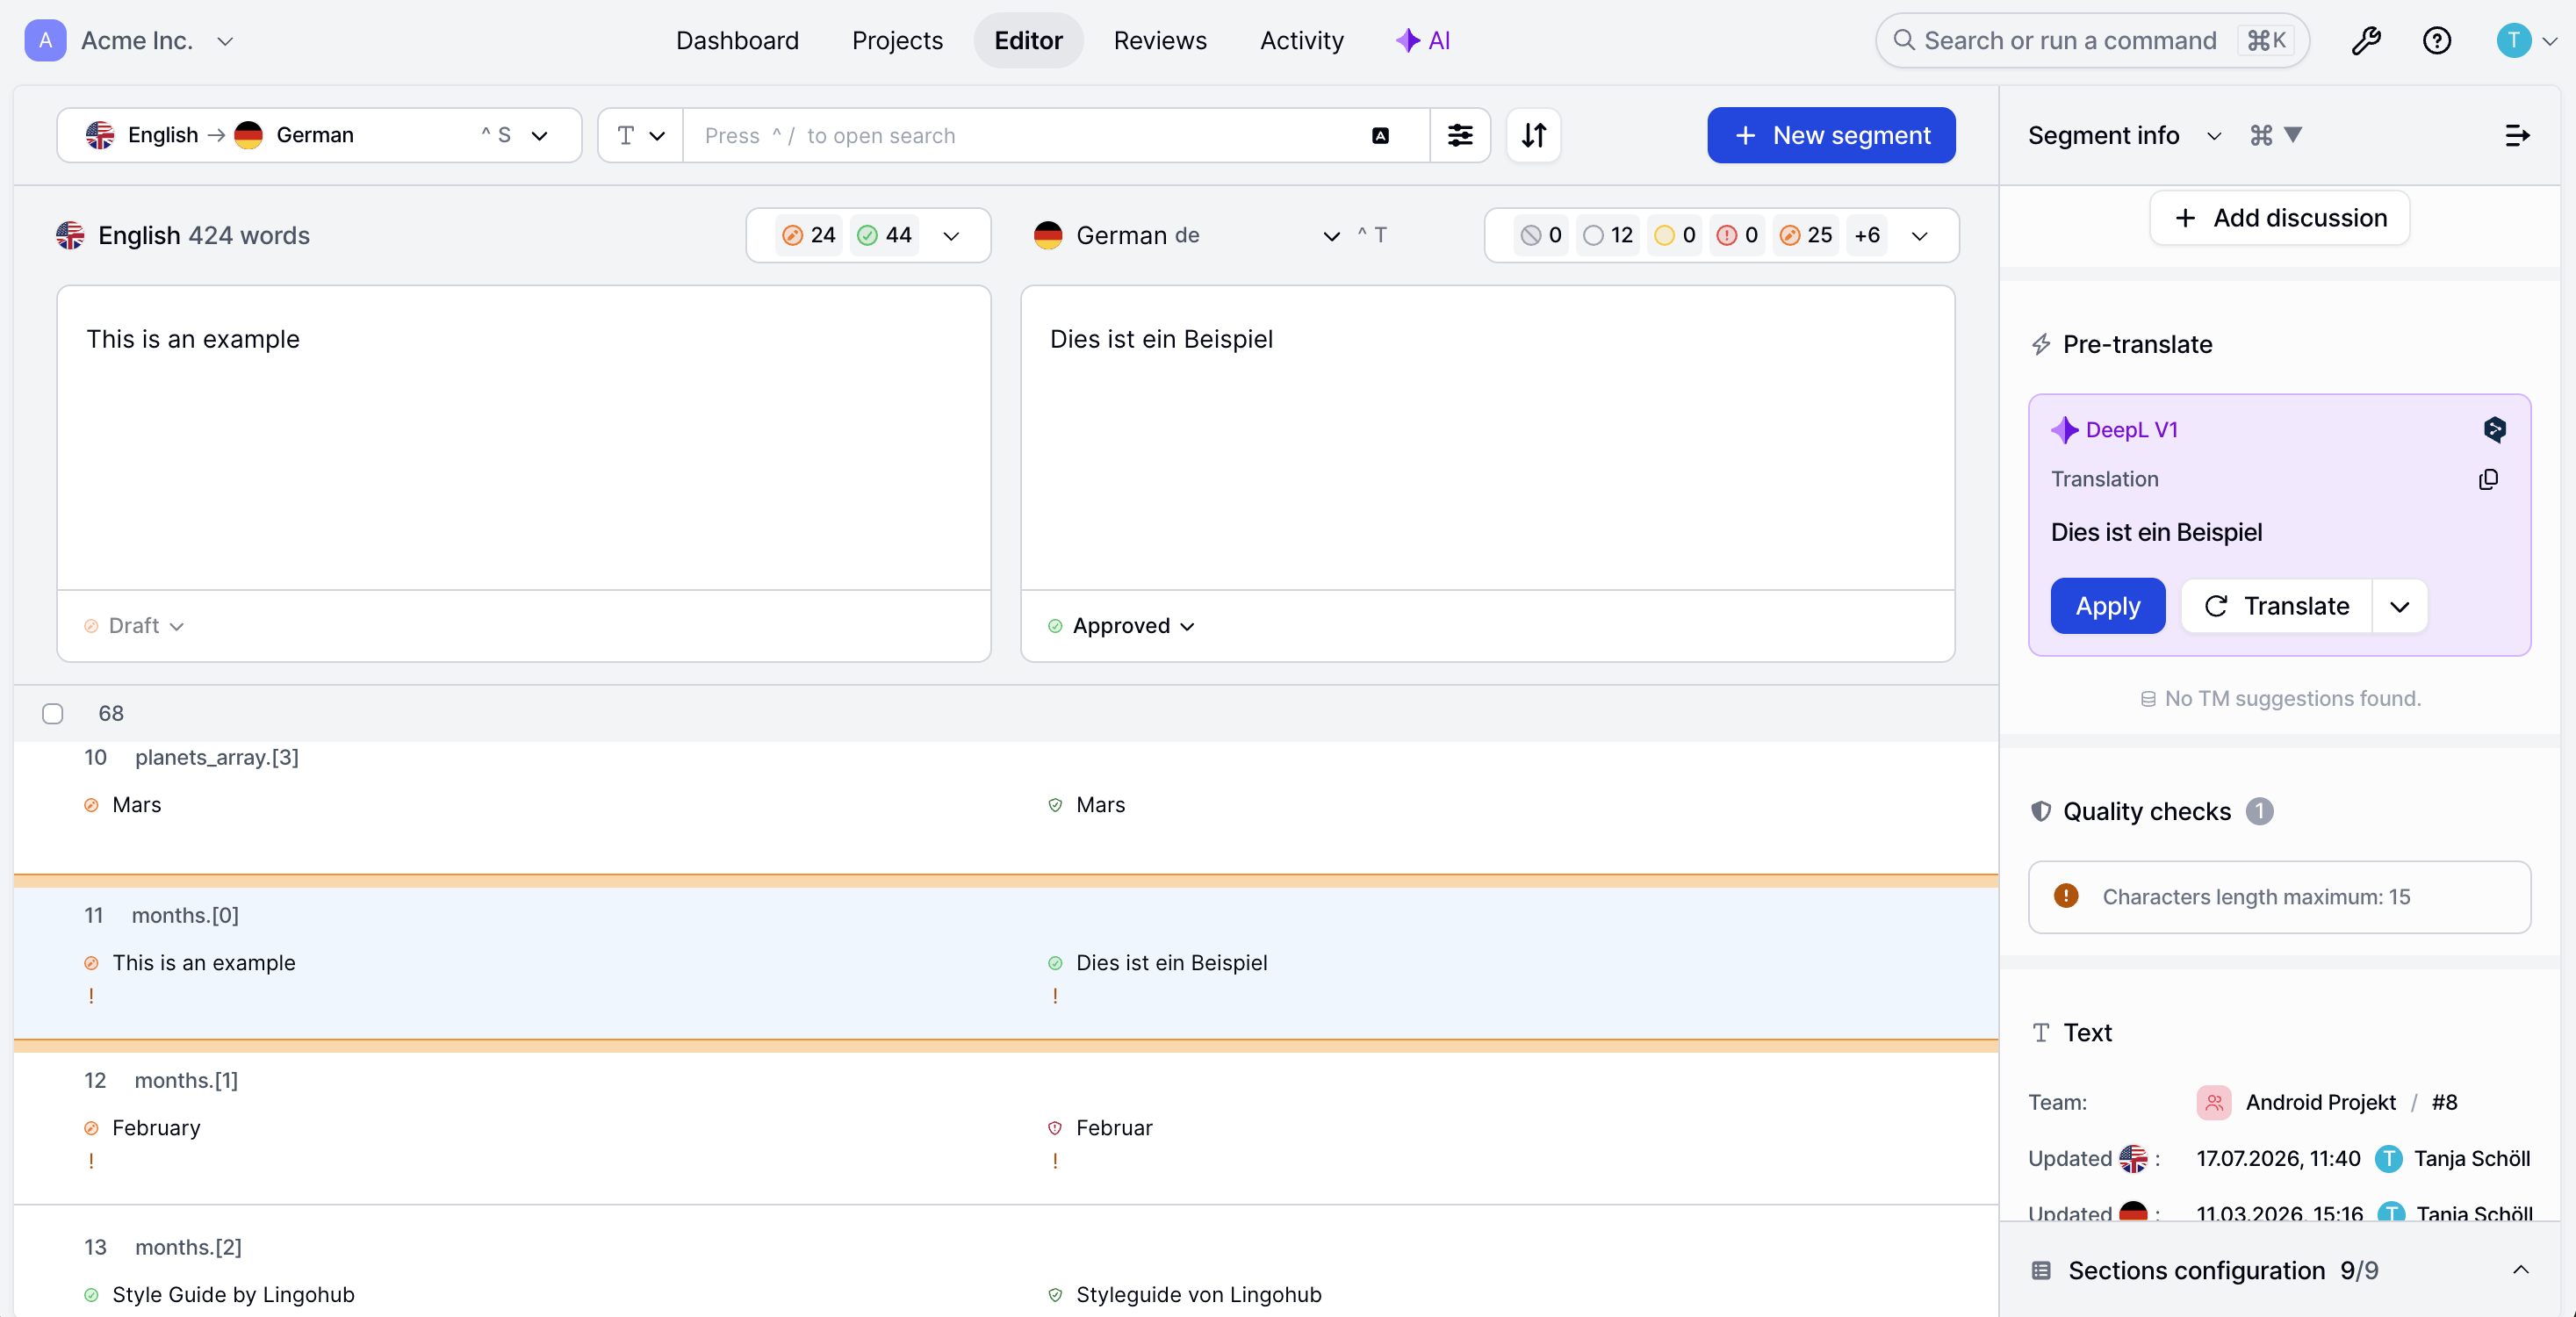
Task: Click the Quality checks shield icon
Action: coord(2041,811)
